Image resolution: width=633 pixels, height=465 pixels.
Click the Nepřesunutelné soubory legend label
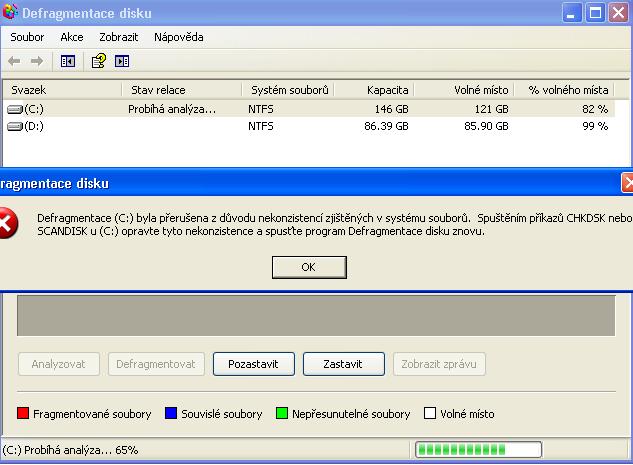pos(351,414)
